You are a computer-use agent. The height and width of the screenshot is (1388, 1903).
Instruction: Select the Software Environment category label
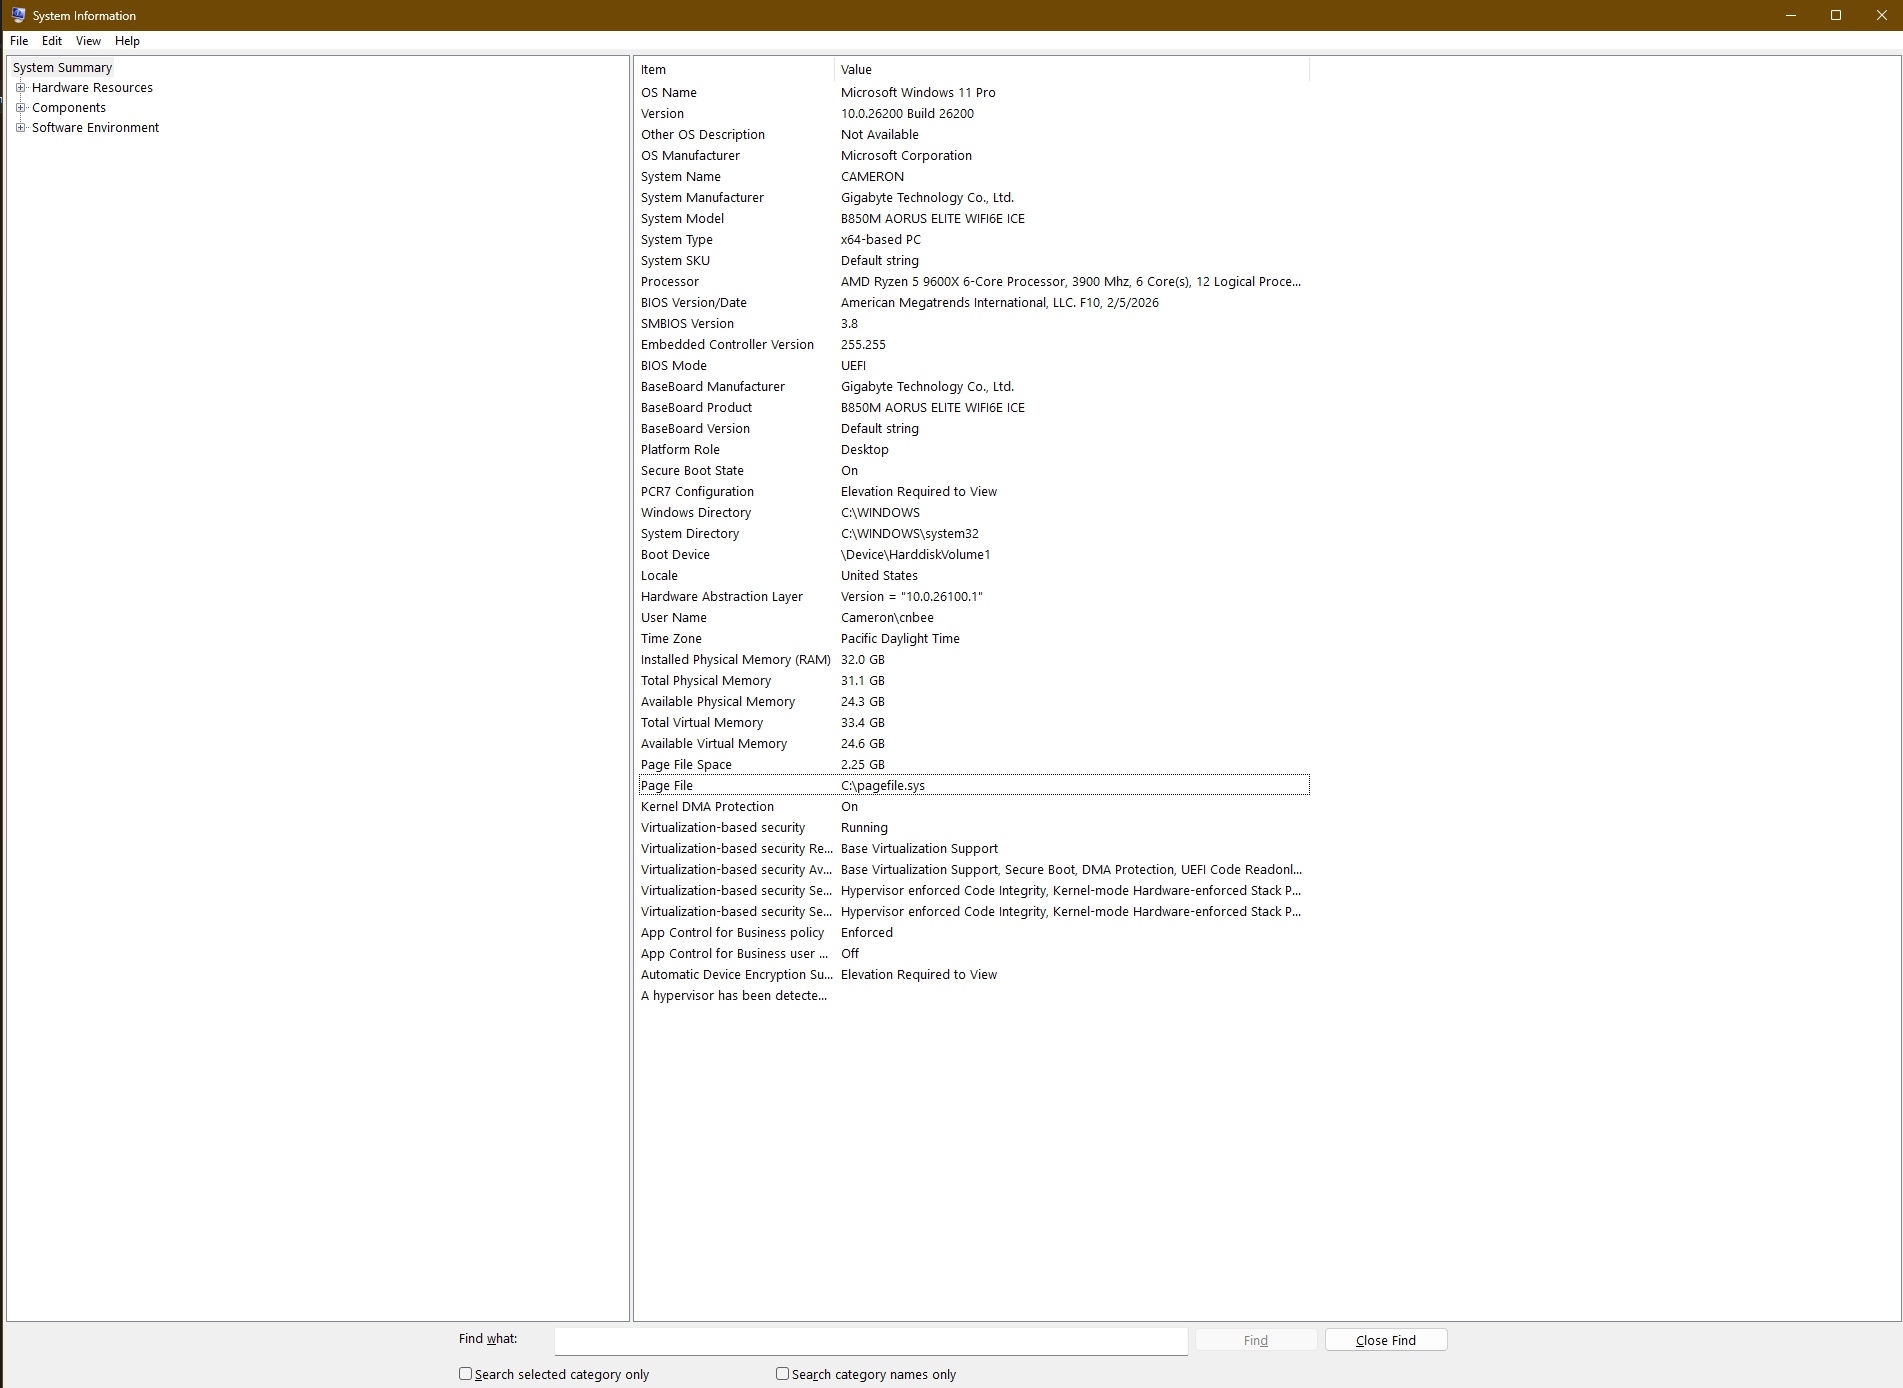[95, 128]
